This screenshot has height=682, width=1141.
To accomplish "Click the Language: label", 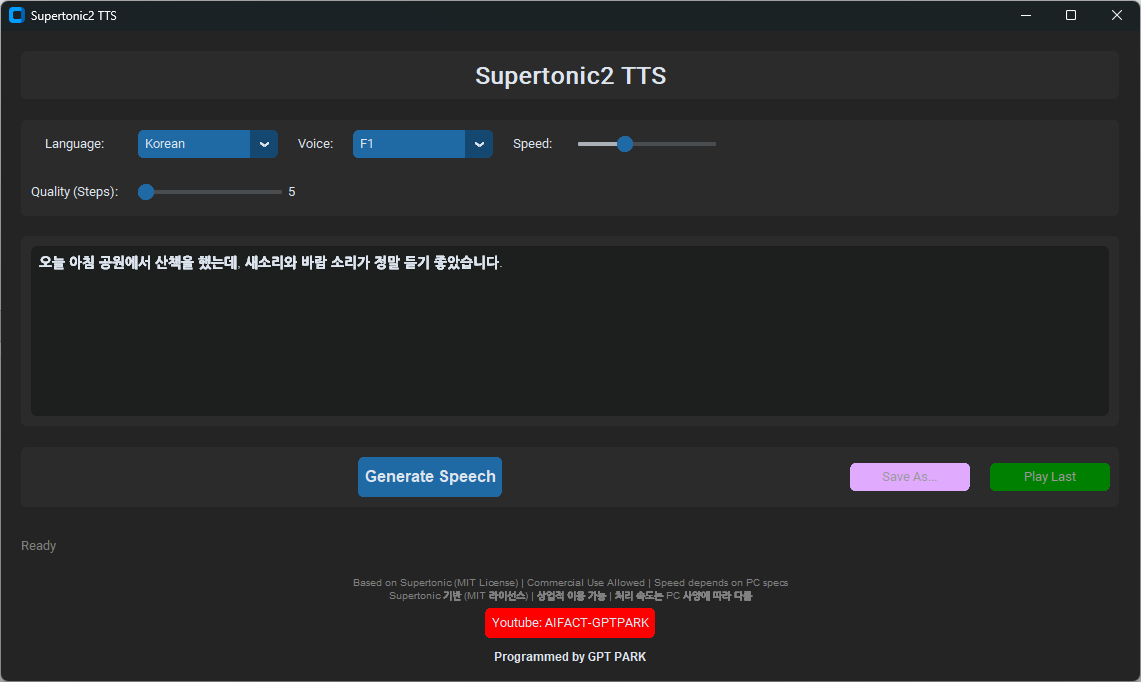I will point(74,144).
